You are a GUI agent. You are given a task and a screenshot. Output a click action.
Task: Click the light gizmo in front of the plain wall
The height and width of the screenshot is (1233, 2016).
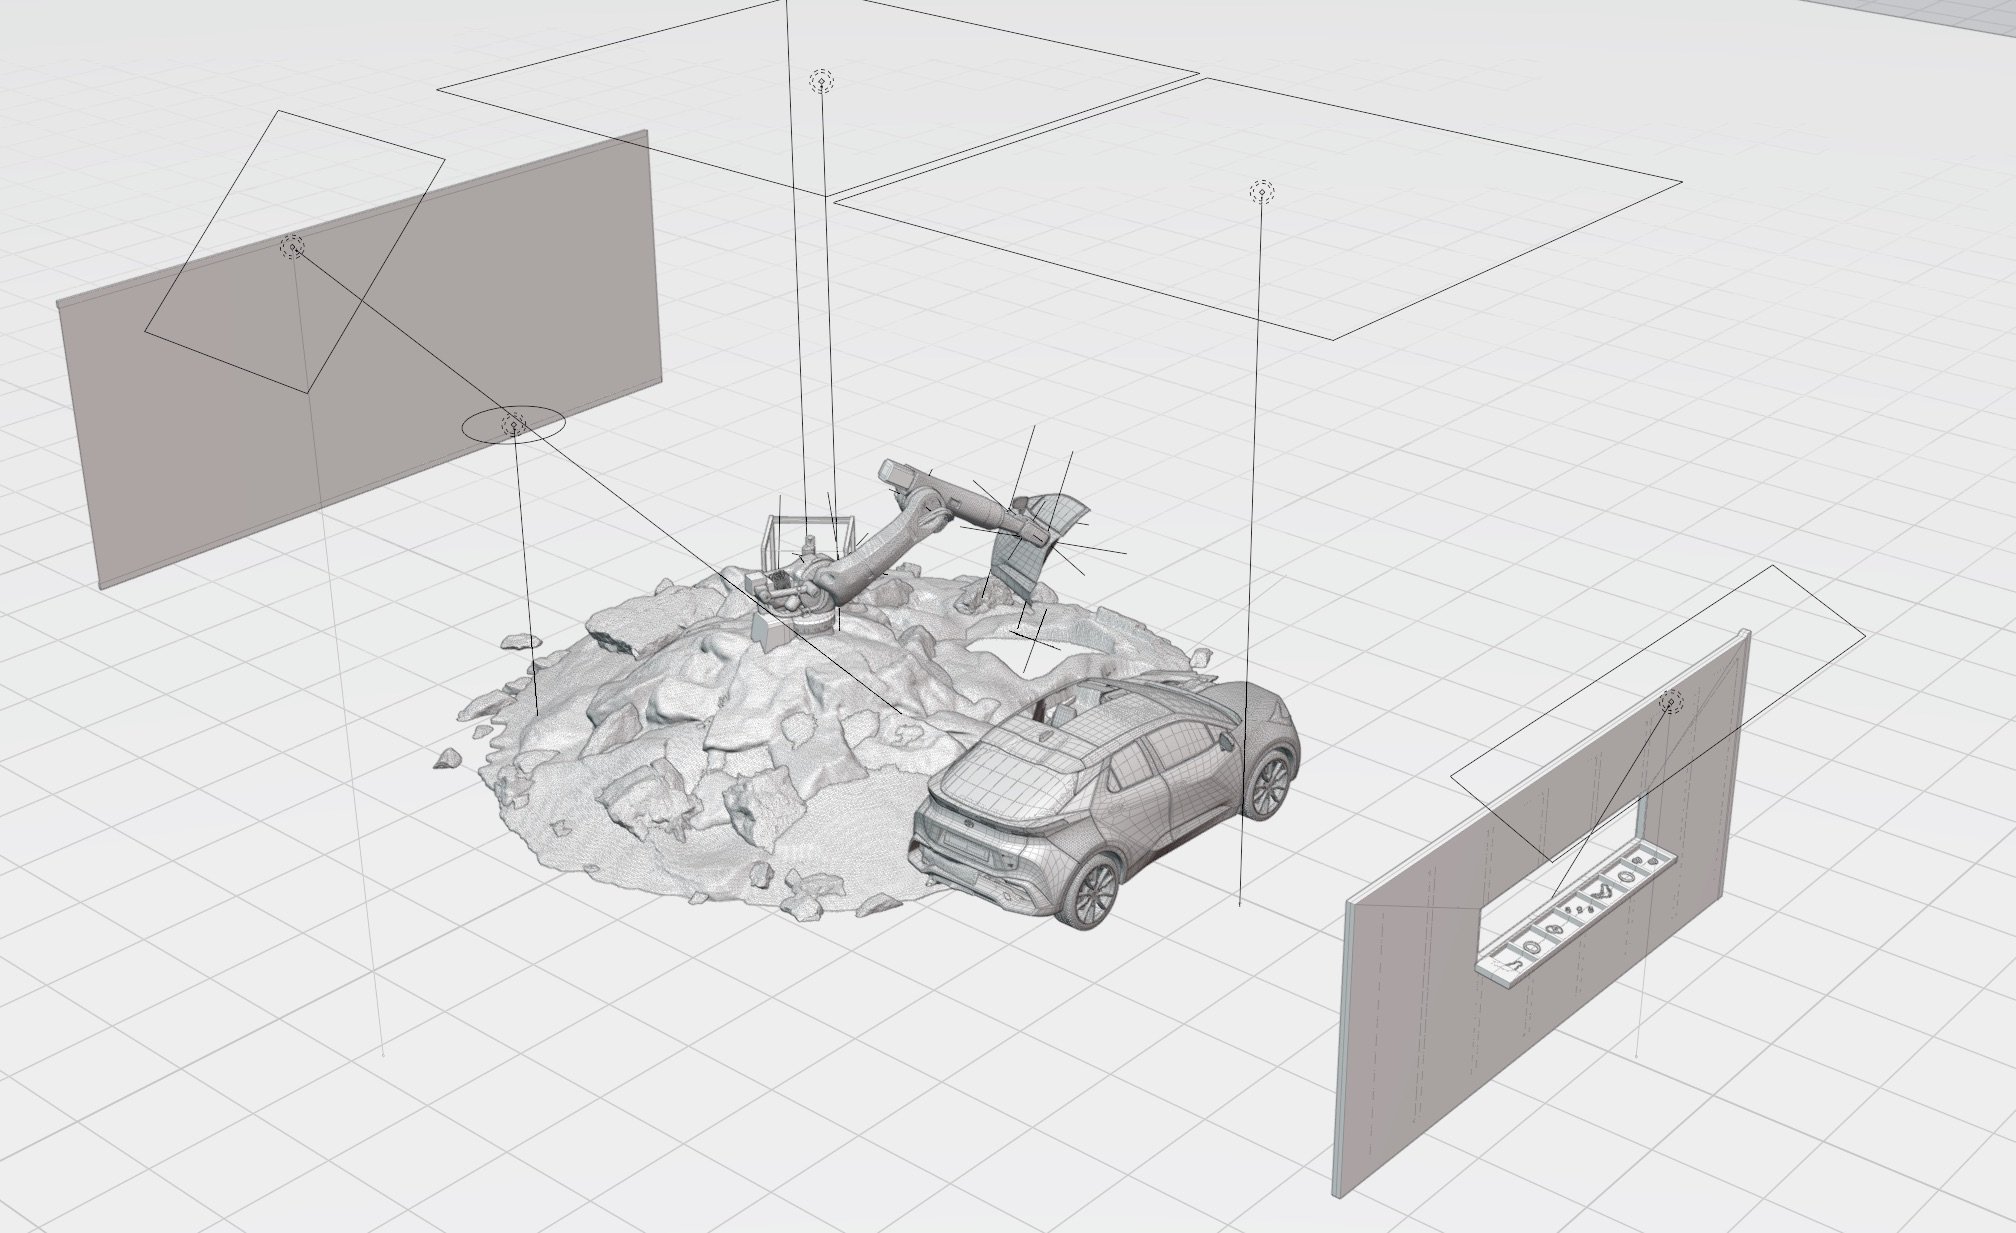[x=292, y=247]
